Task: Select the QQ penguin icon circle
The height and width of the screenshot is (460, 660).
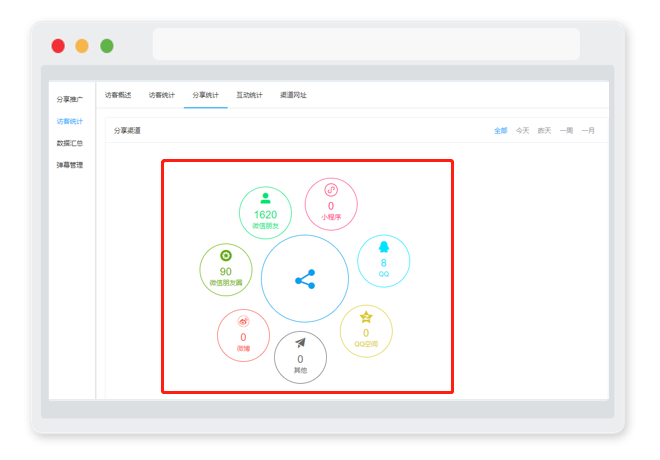Action: pyautogui.click(x=383, y=261)
